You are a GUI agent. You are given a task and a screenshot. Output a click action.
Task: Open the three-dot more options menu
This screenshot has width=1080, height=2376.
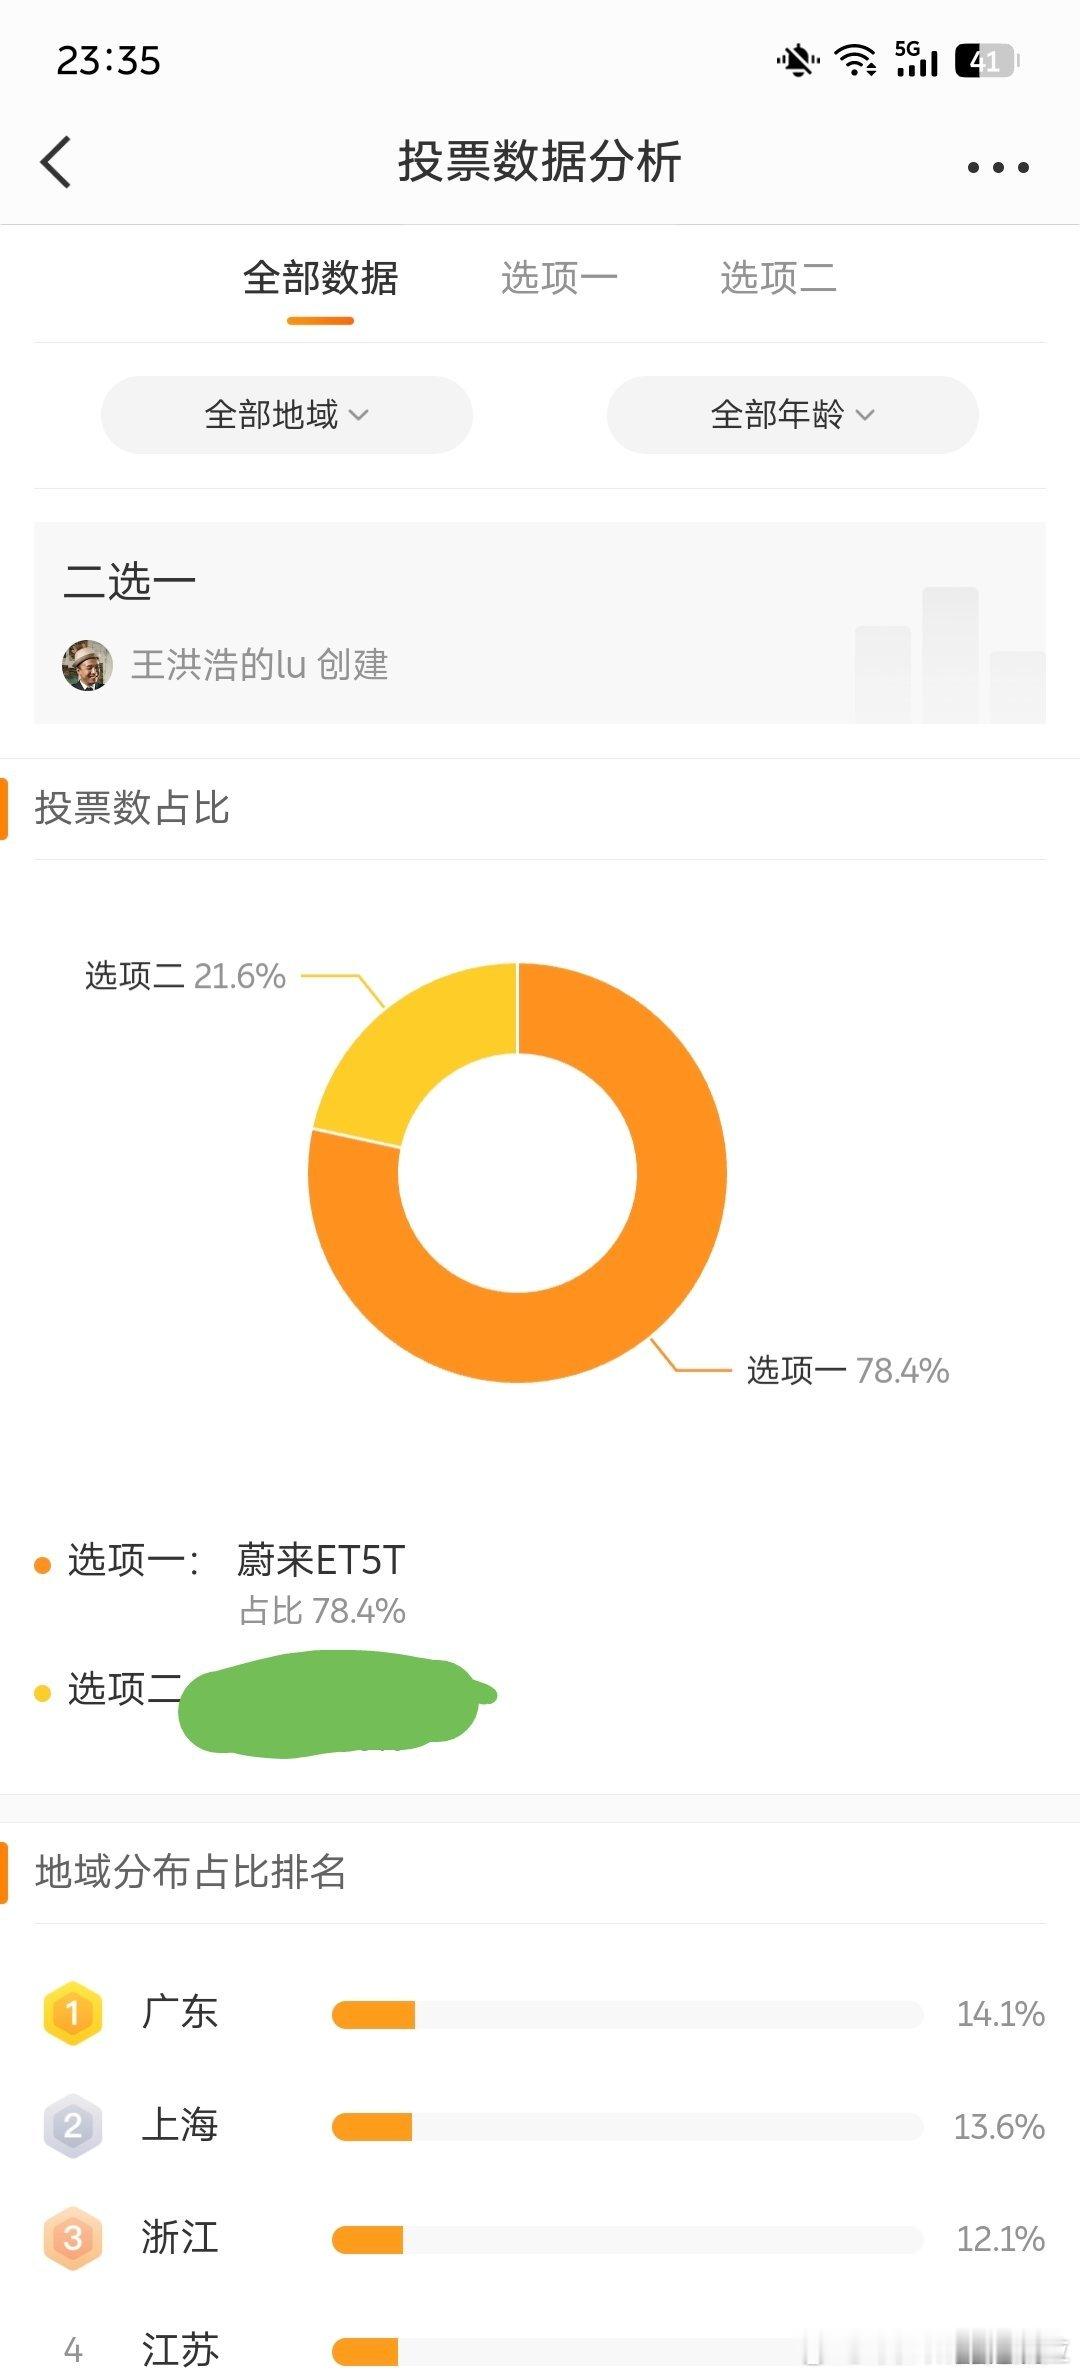tap(998, 167)
